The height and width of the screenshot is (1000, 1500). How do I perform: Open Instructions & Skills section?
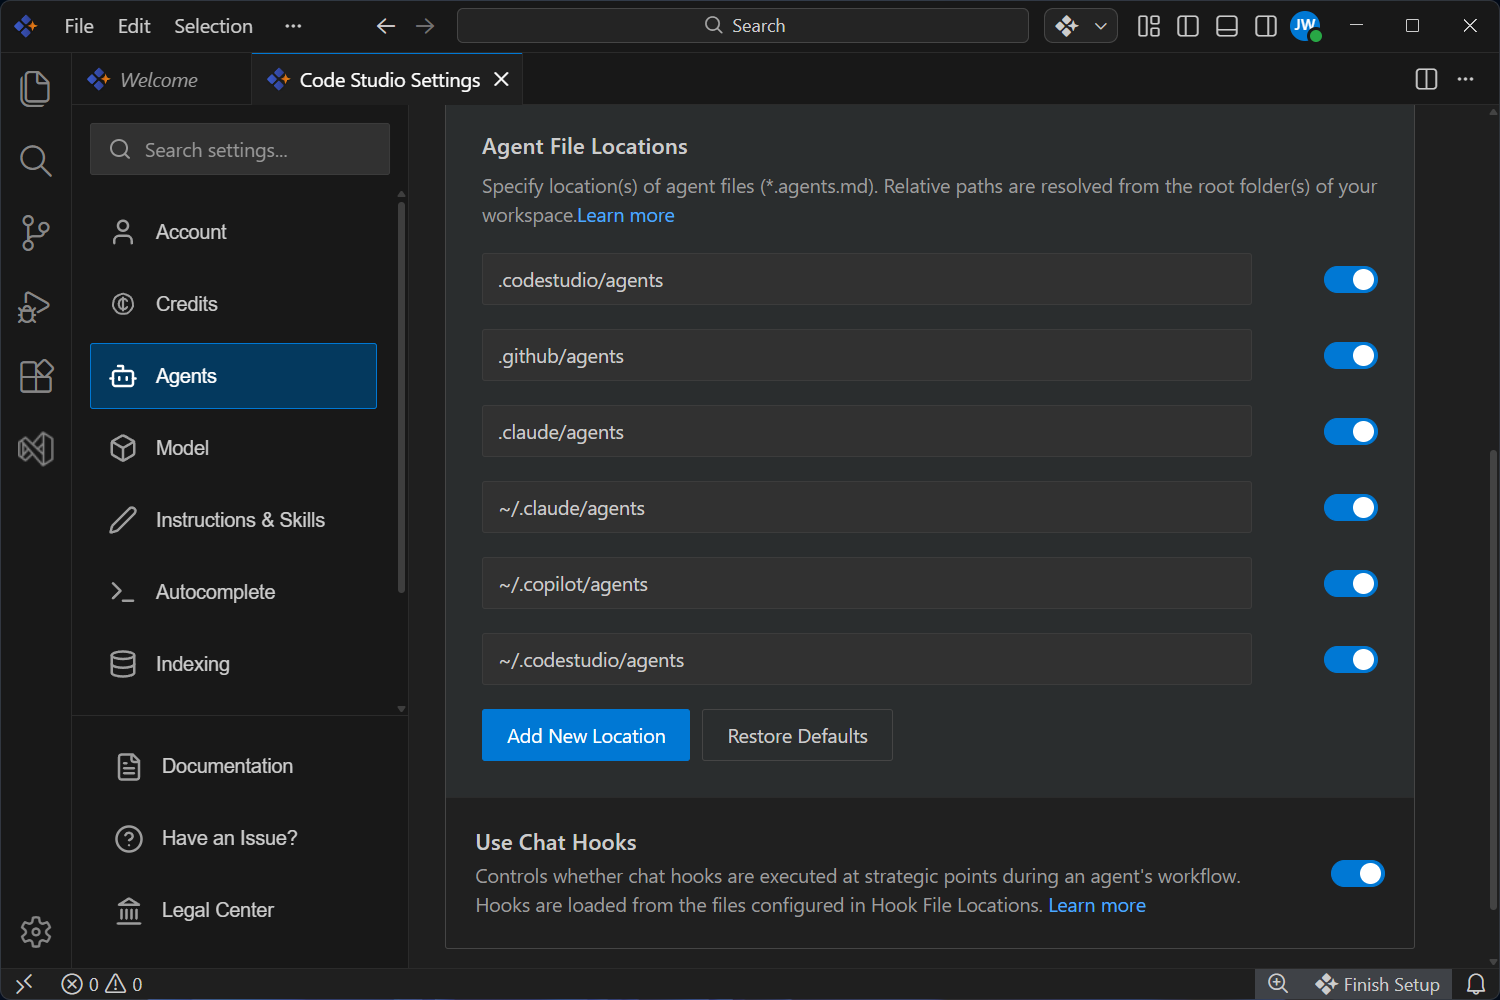(233, 520)
